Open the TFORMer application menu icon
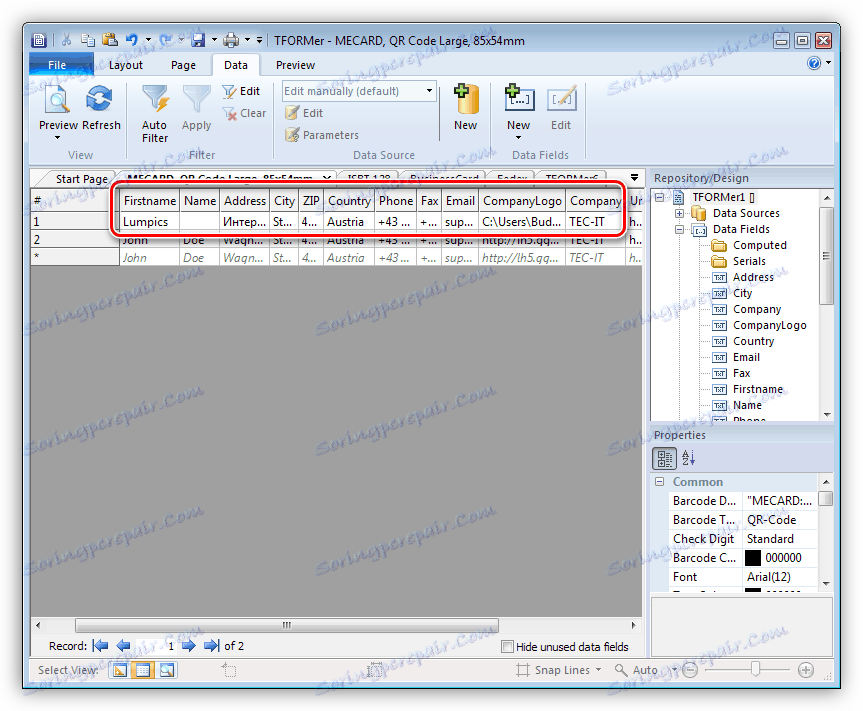Image resolution: width=863 pixels, height=711 pixels. click(39, 40)
